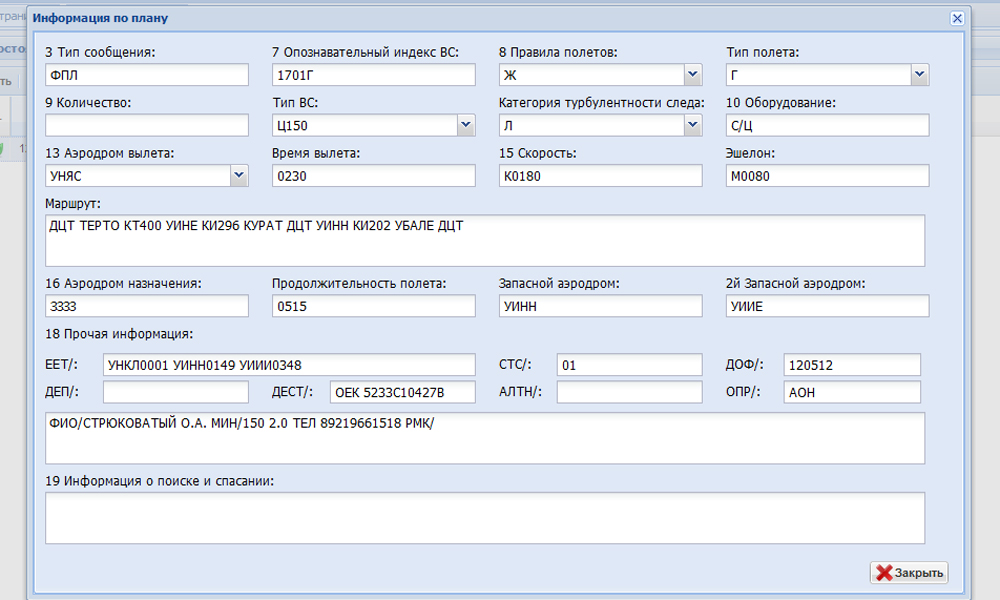Click inside the Маршрут text area
This screenshot has width=1000, height=600.
point(484,240)
